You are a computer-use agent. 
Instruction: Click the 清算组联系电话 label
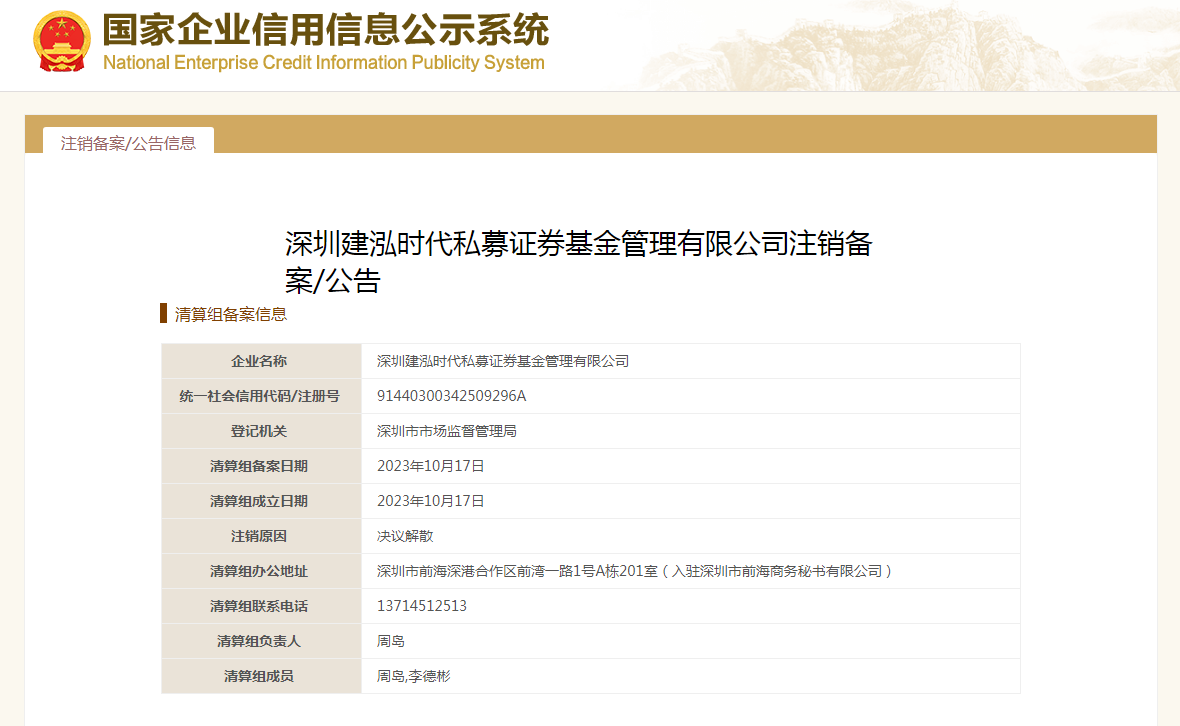pos(259,606)
